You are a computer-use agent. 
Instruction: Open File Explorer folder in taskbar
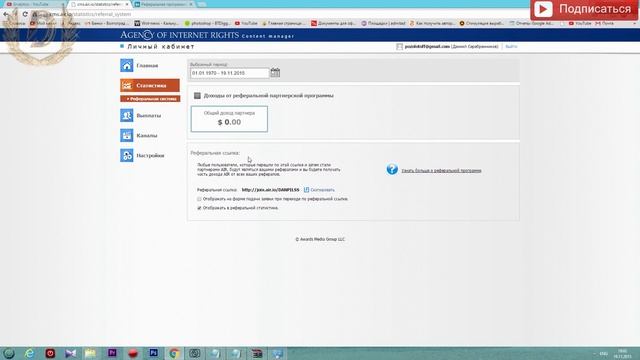click(91, 353)
